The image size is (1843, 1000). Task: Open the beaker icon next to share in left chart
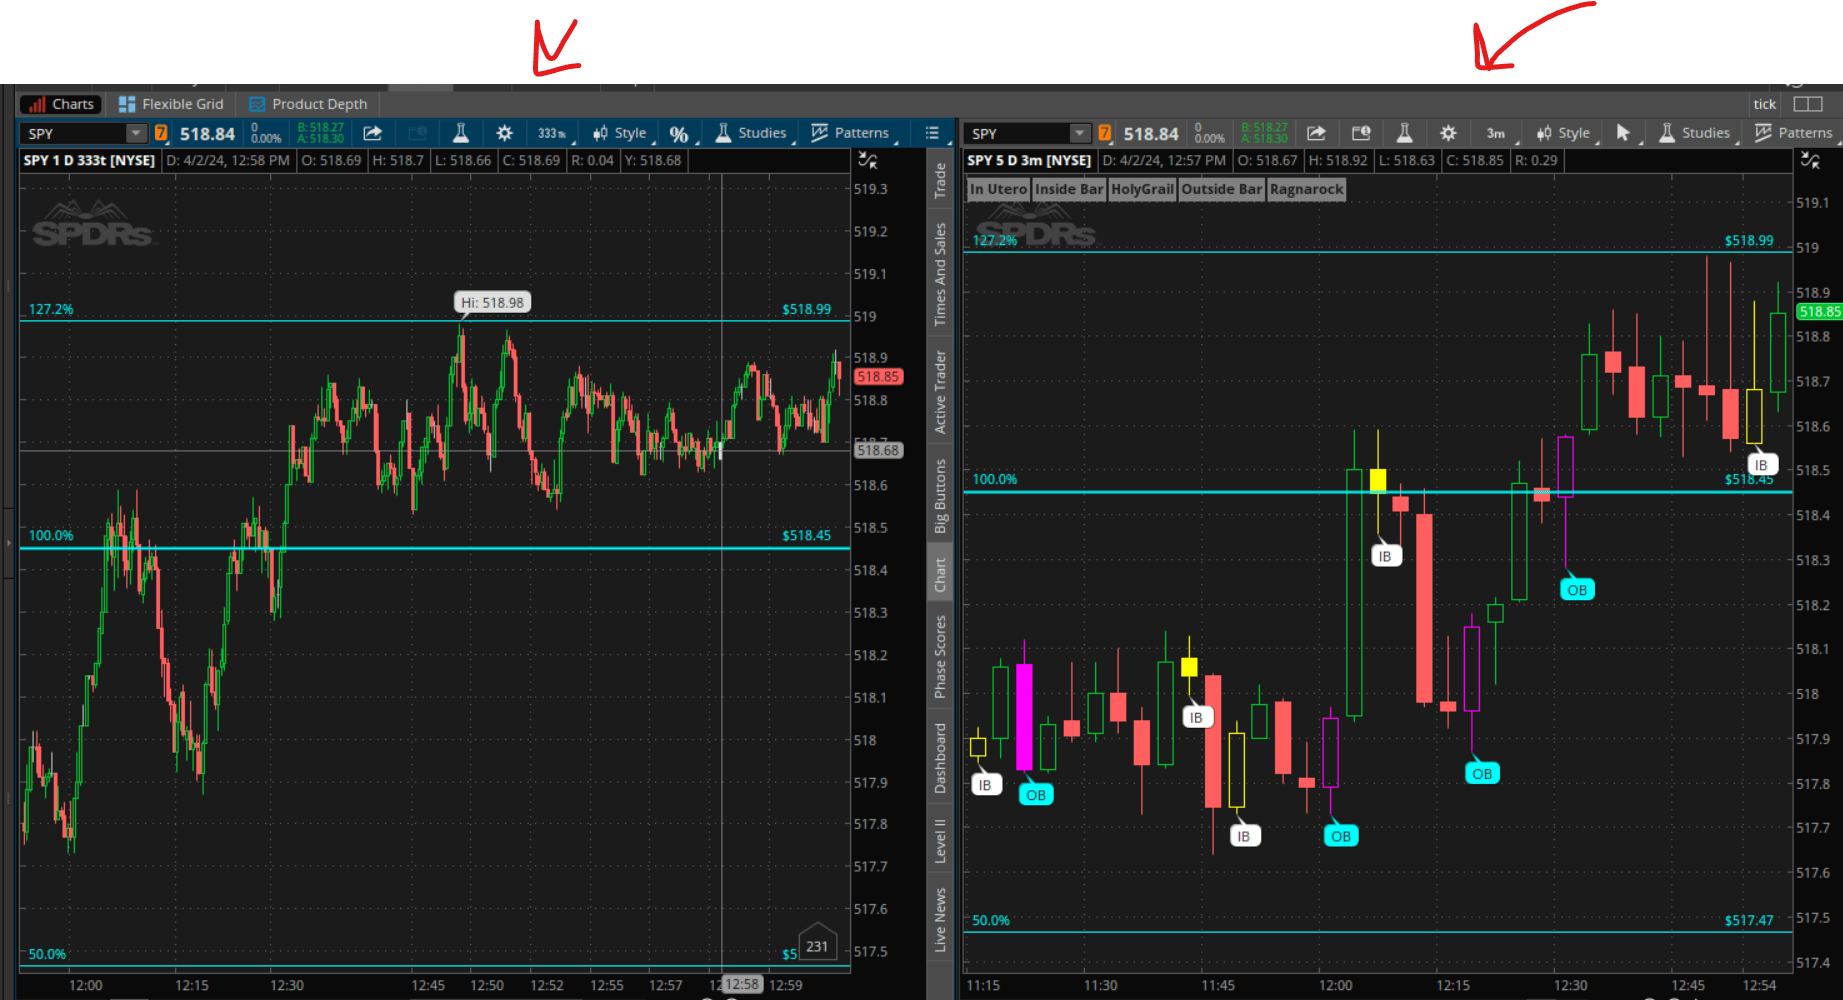(461, 133)
